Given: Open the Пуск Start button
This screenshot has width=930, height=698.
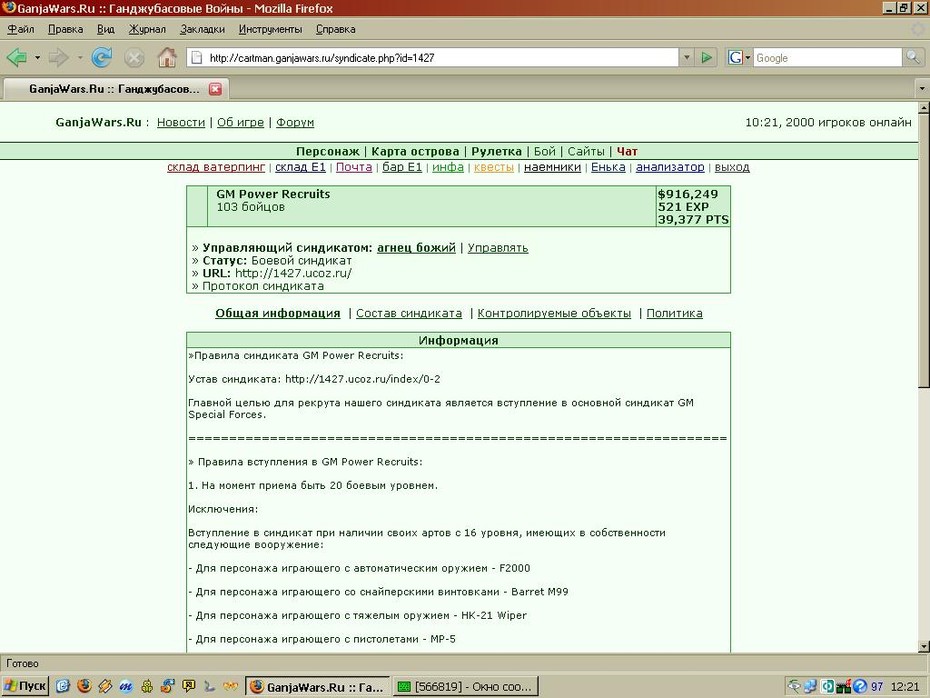Looking at the screenshot, I should click(25, 686).
